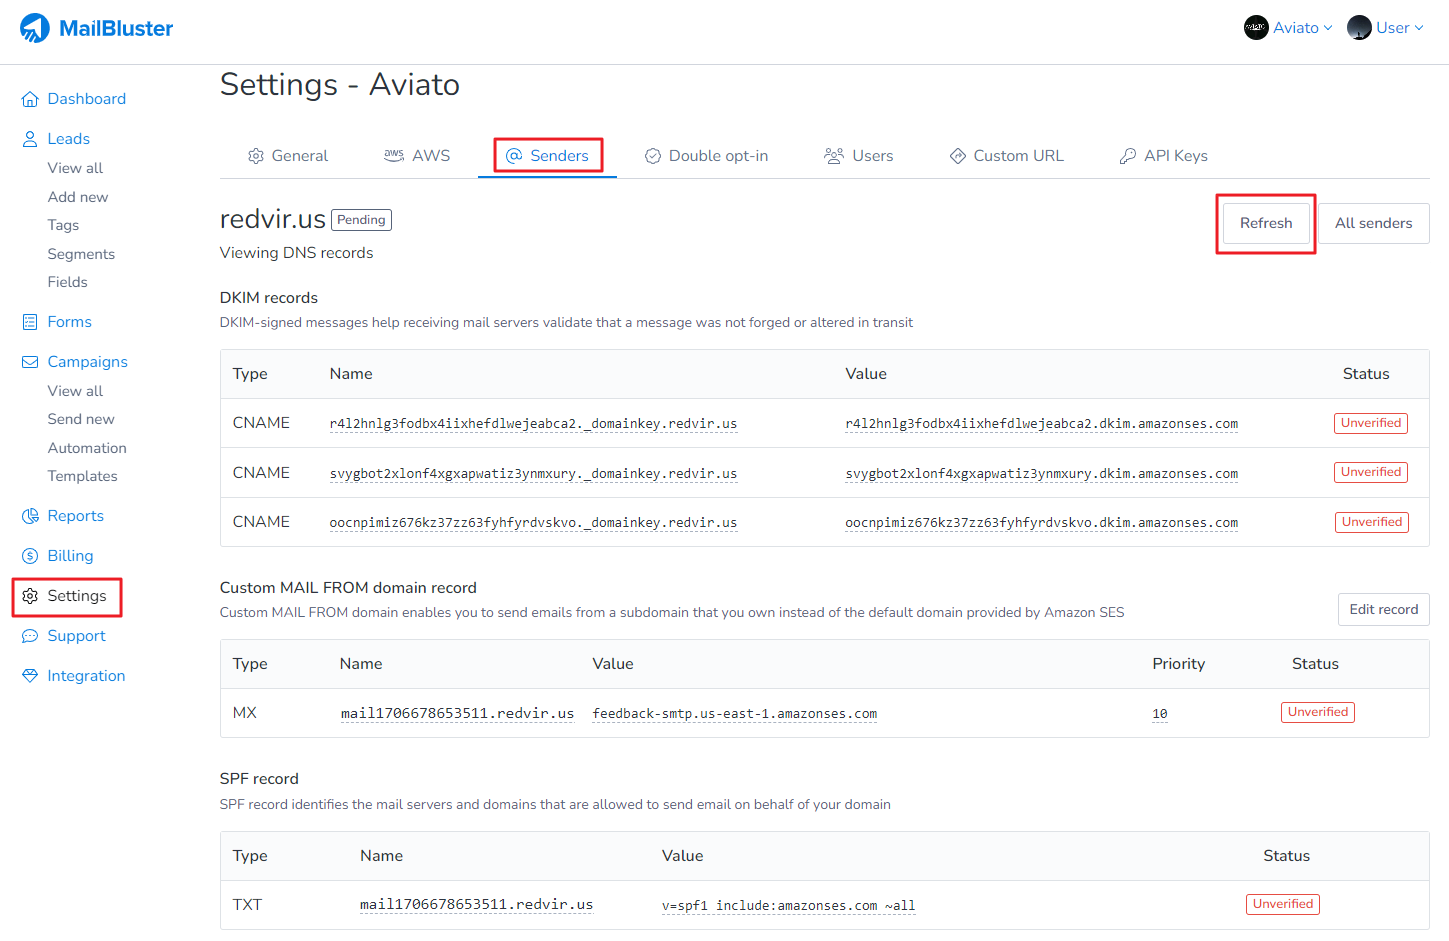Viewport: 1449px width, 941px height.
Task: Click the Billing dollar icon
Action: 30,556
